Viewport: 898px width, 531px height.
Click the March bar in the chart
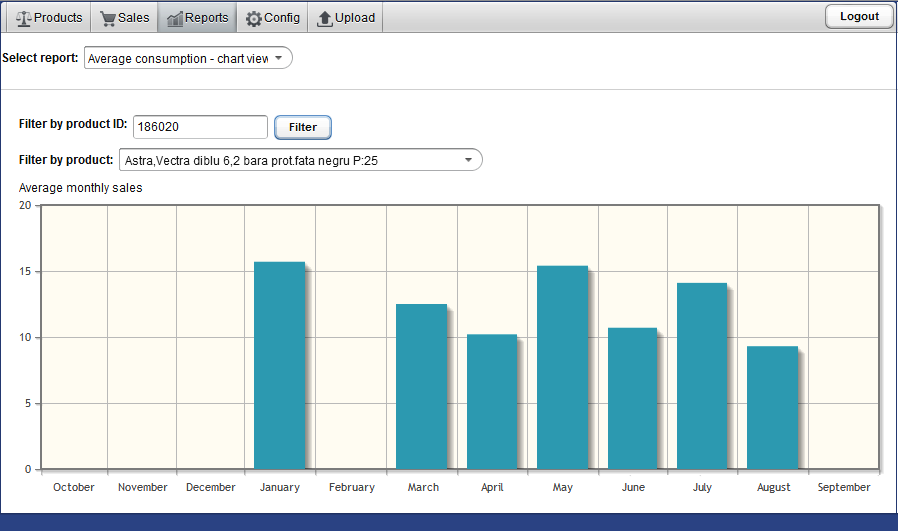pos(422,387)
